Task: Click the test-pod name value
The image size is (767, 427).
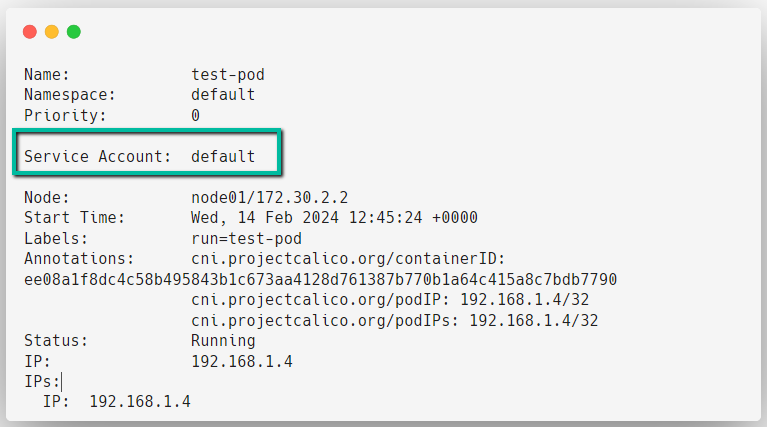Action: 227,74
